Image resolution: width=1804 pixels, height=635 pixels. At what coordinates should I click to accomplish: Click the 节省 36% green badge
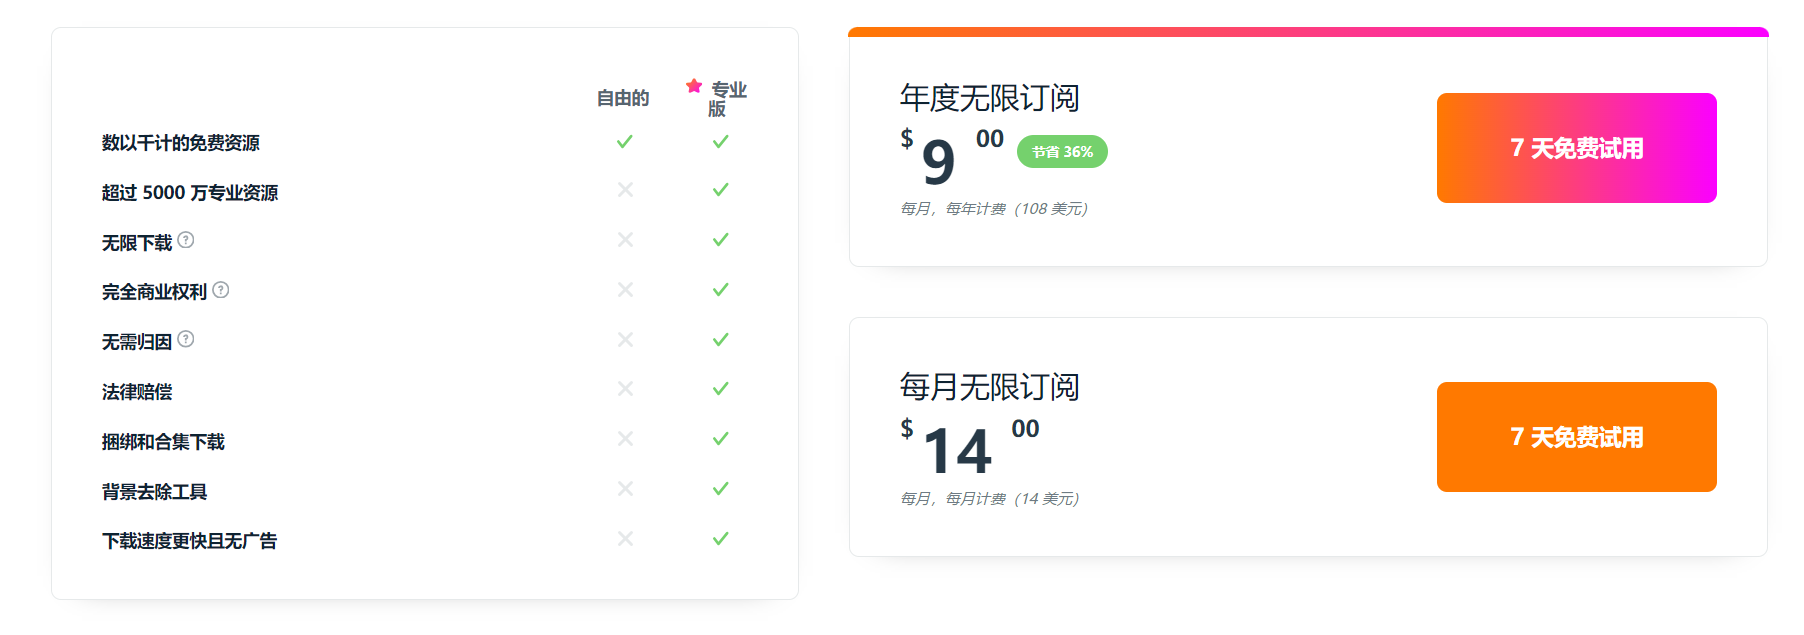[x=1062, y=152]
